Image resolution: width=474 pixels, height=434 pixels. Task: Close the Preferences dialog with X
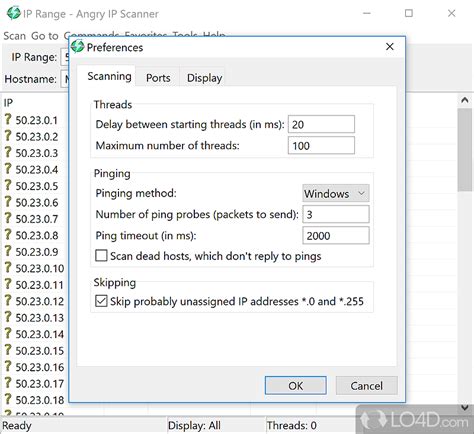[x=390, y=47]
